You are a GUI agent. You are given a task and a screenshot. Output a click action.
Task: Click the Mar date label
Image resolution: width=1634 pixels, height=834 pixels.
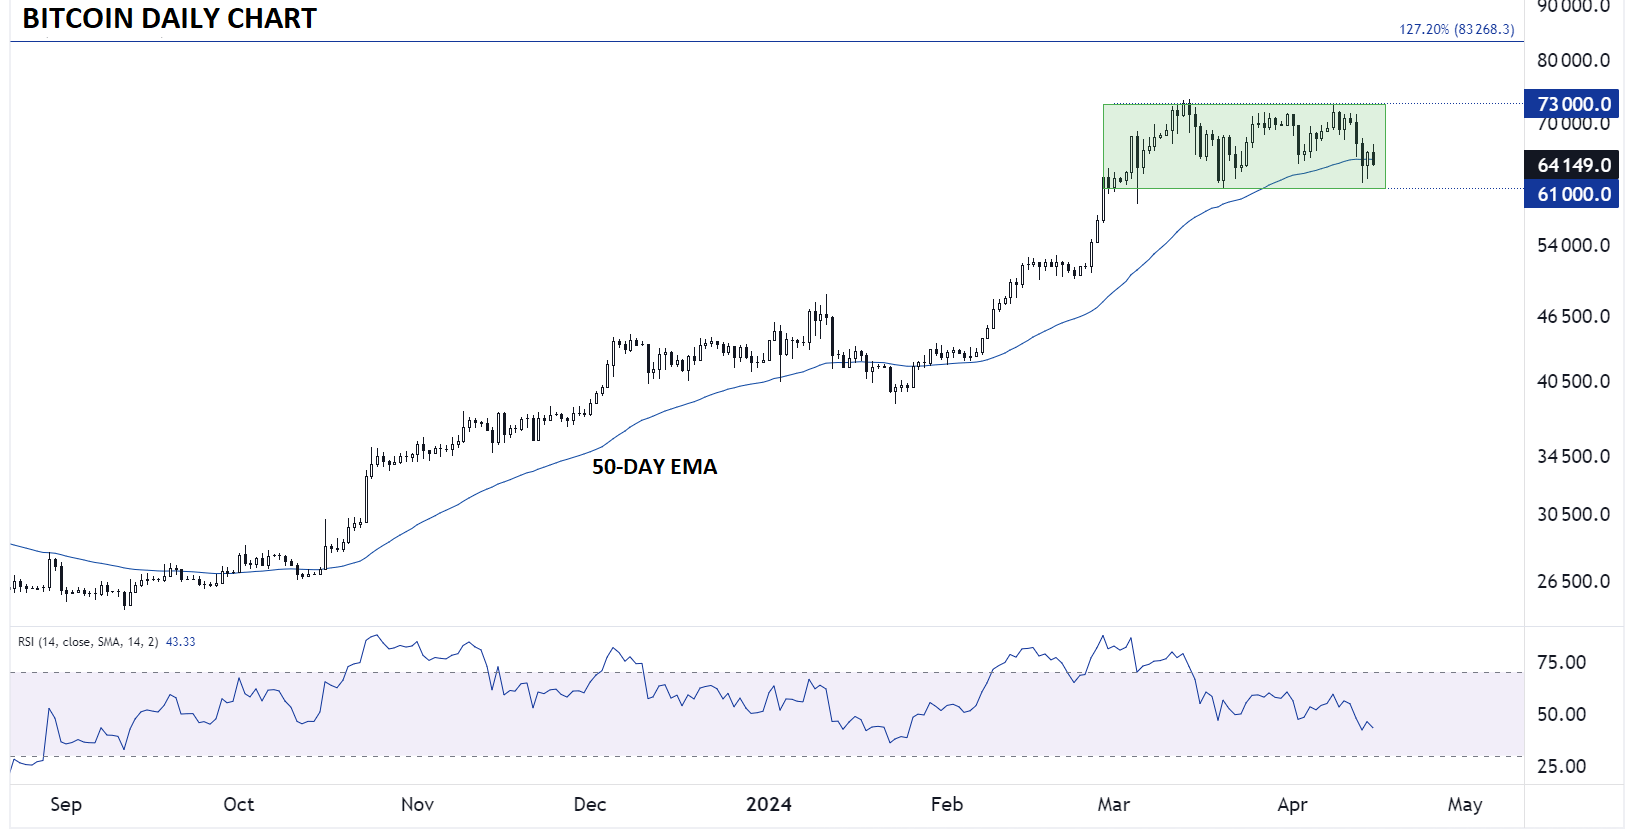pos(1113,804)
